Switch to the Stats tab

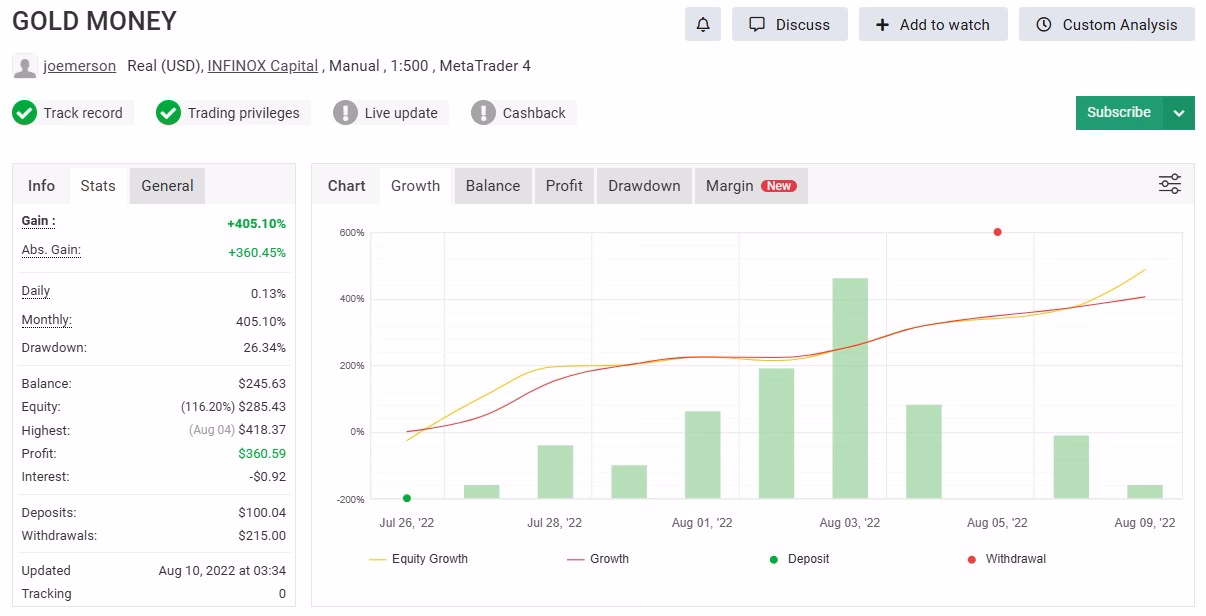tap(98, 186)
